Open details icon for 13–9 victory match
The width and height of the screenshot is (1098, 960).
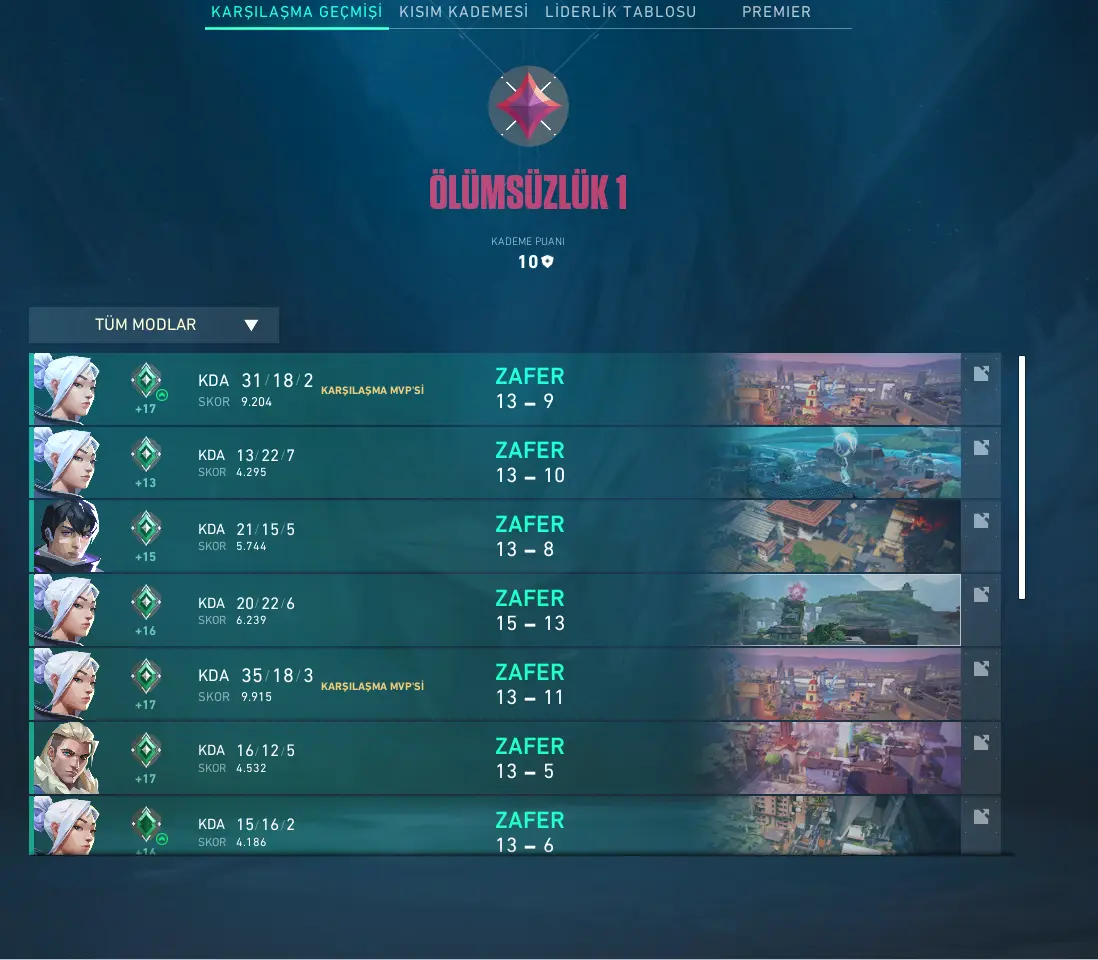pyautogui.click(x=981, y=374)
